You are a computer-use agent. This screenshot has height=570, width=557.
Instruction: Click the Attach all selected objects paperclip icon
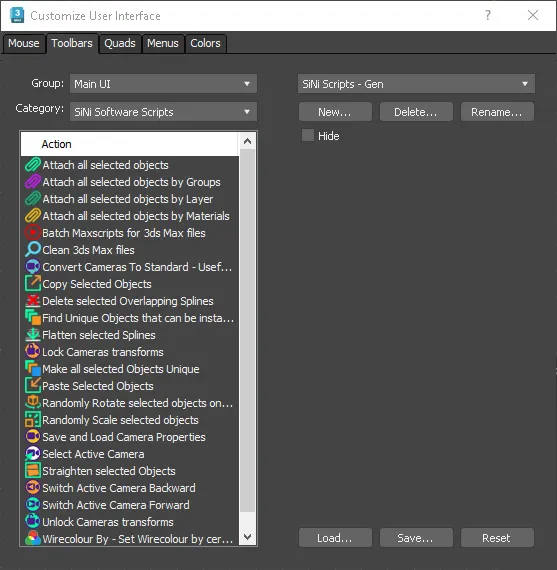pos(33,165)
